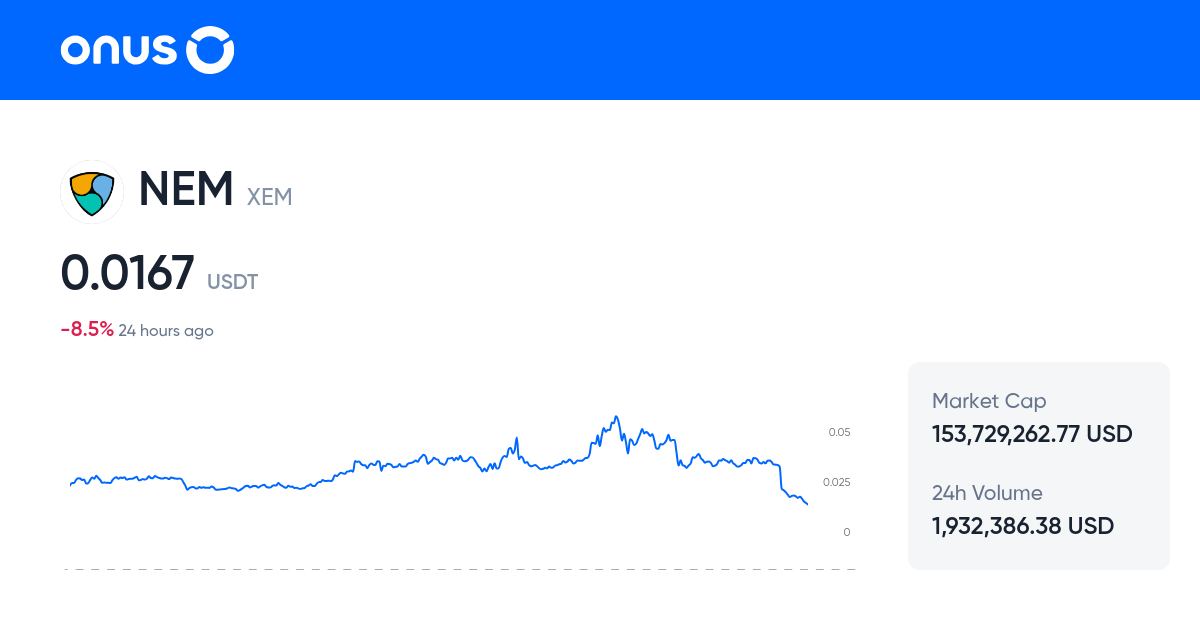Click the final drop at chart's right end
This screenshot has width=1200, height=630.
point(806,503)
